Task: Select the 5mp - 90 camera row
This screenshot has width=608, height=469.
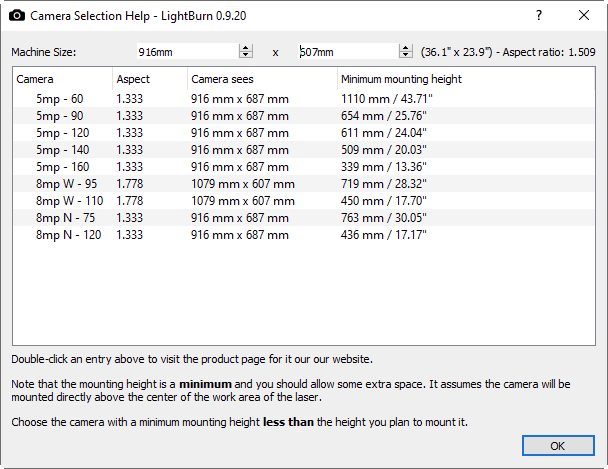Action: (304, 116)
